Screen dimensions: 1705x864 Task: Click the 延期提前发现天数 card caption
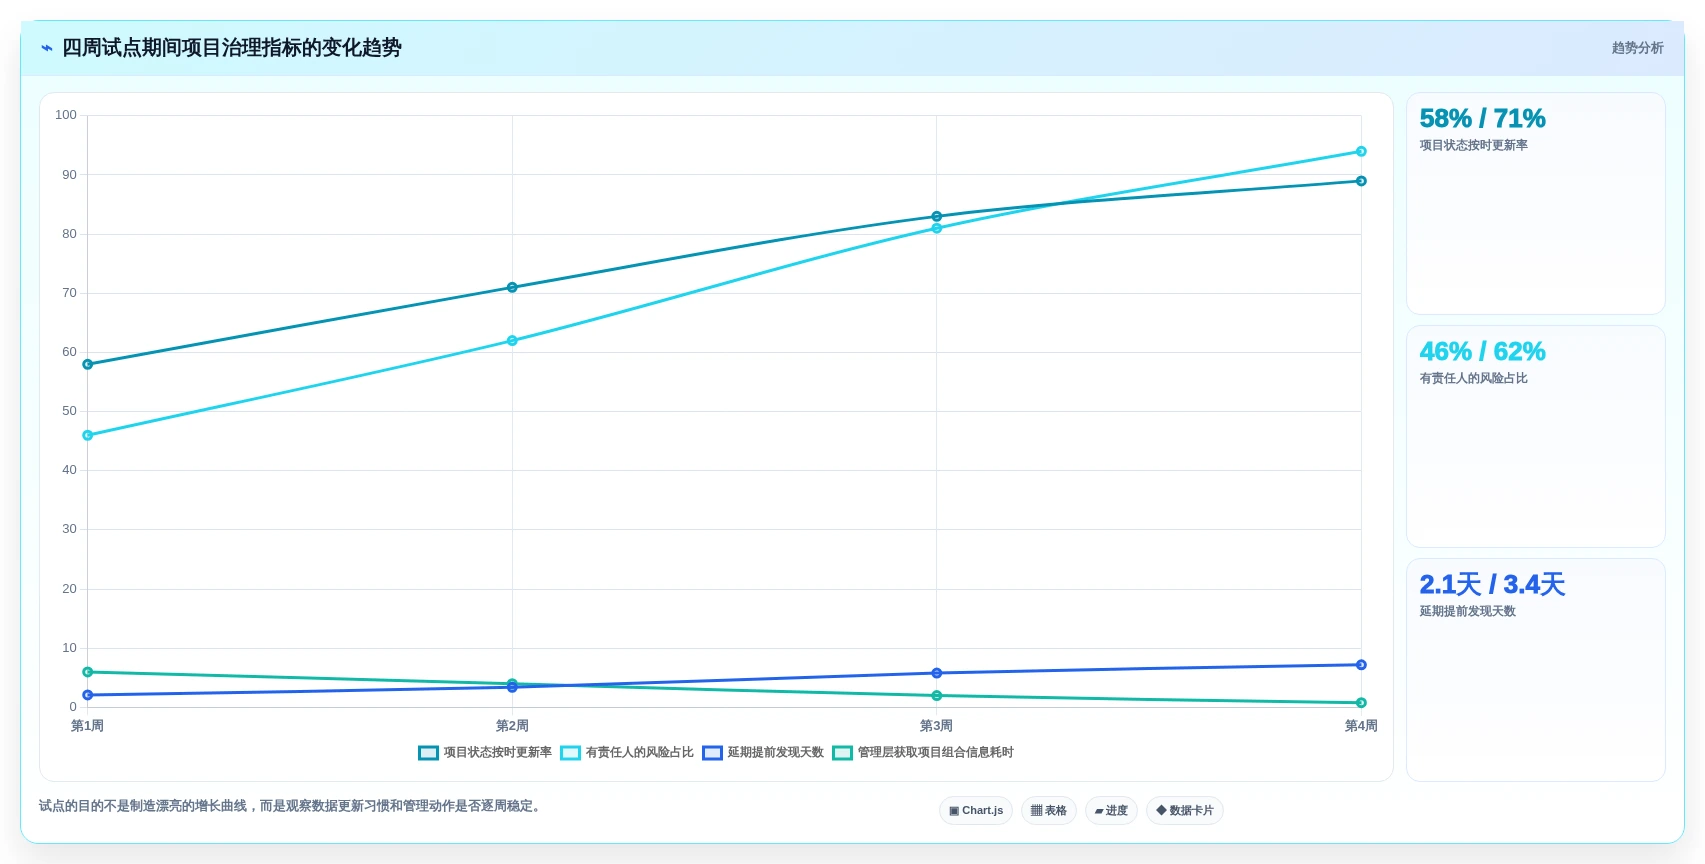click(1467, 612)
